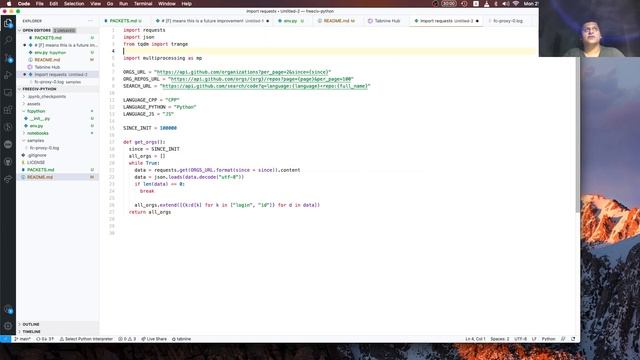Open the Explorer view in activity bar
The width and height of the screenshot is (640, 360).
(8, 23)
